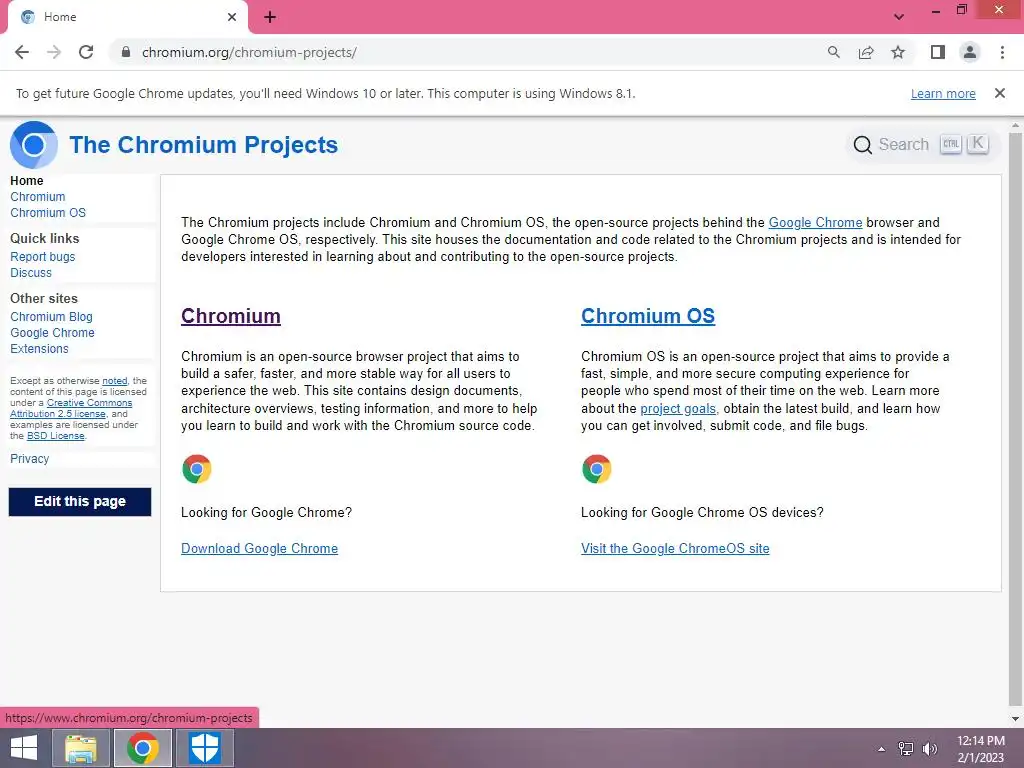Screen dimensions: 1024x768
Task: Open the volume speaker tray icon
Action: pos(930,749)
